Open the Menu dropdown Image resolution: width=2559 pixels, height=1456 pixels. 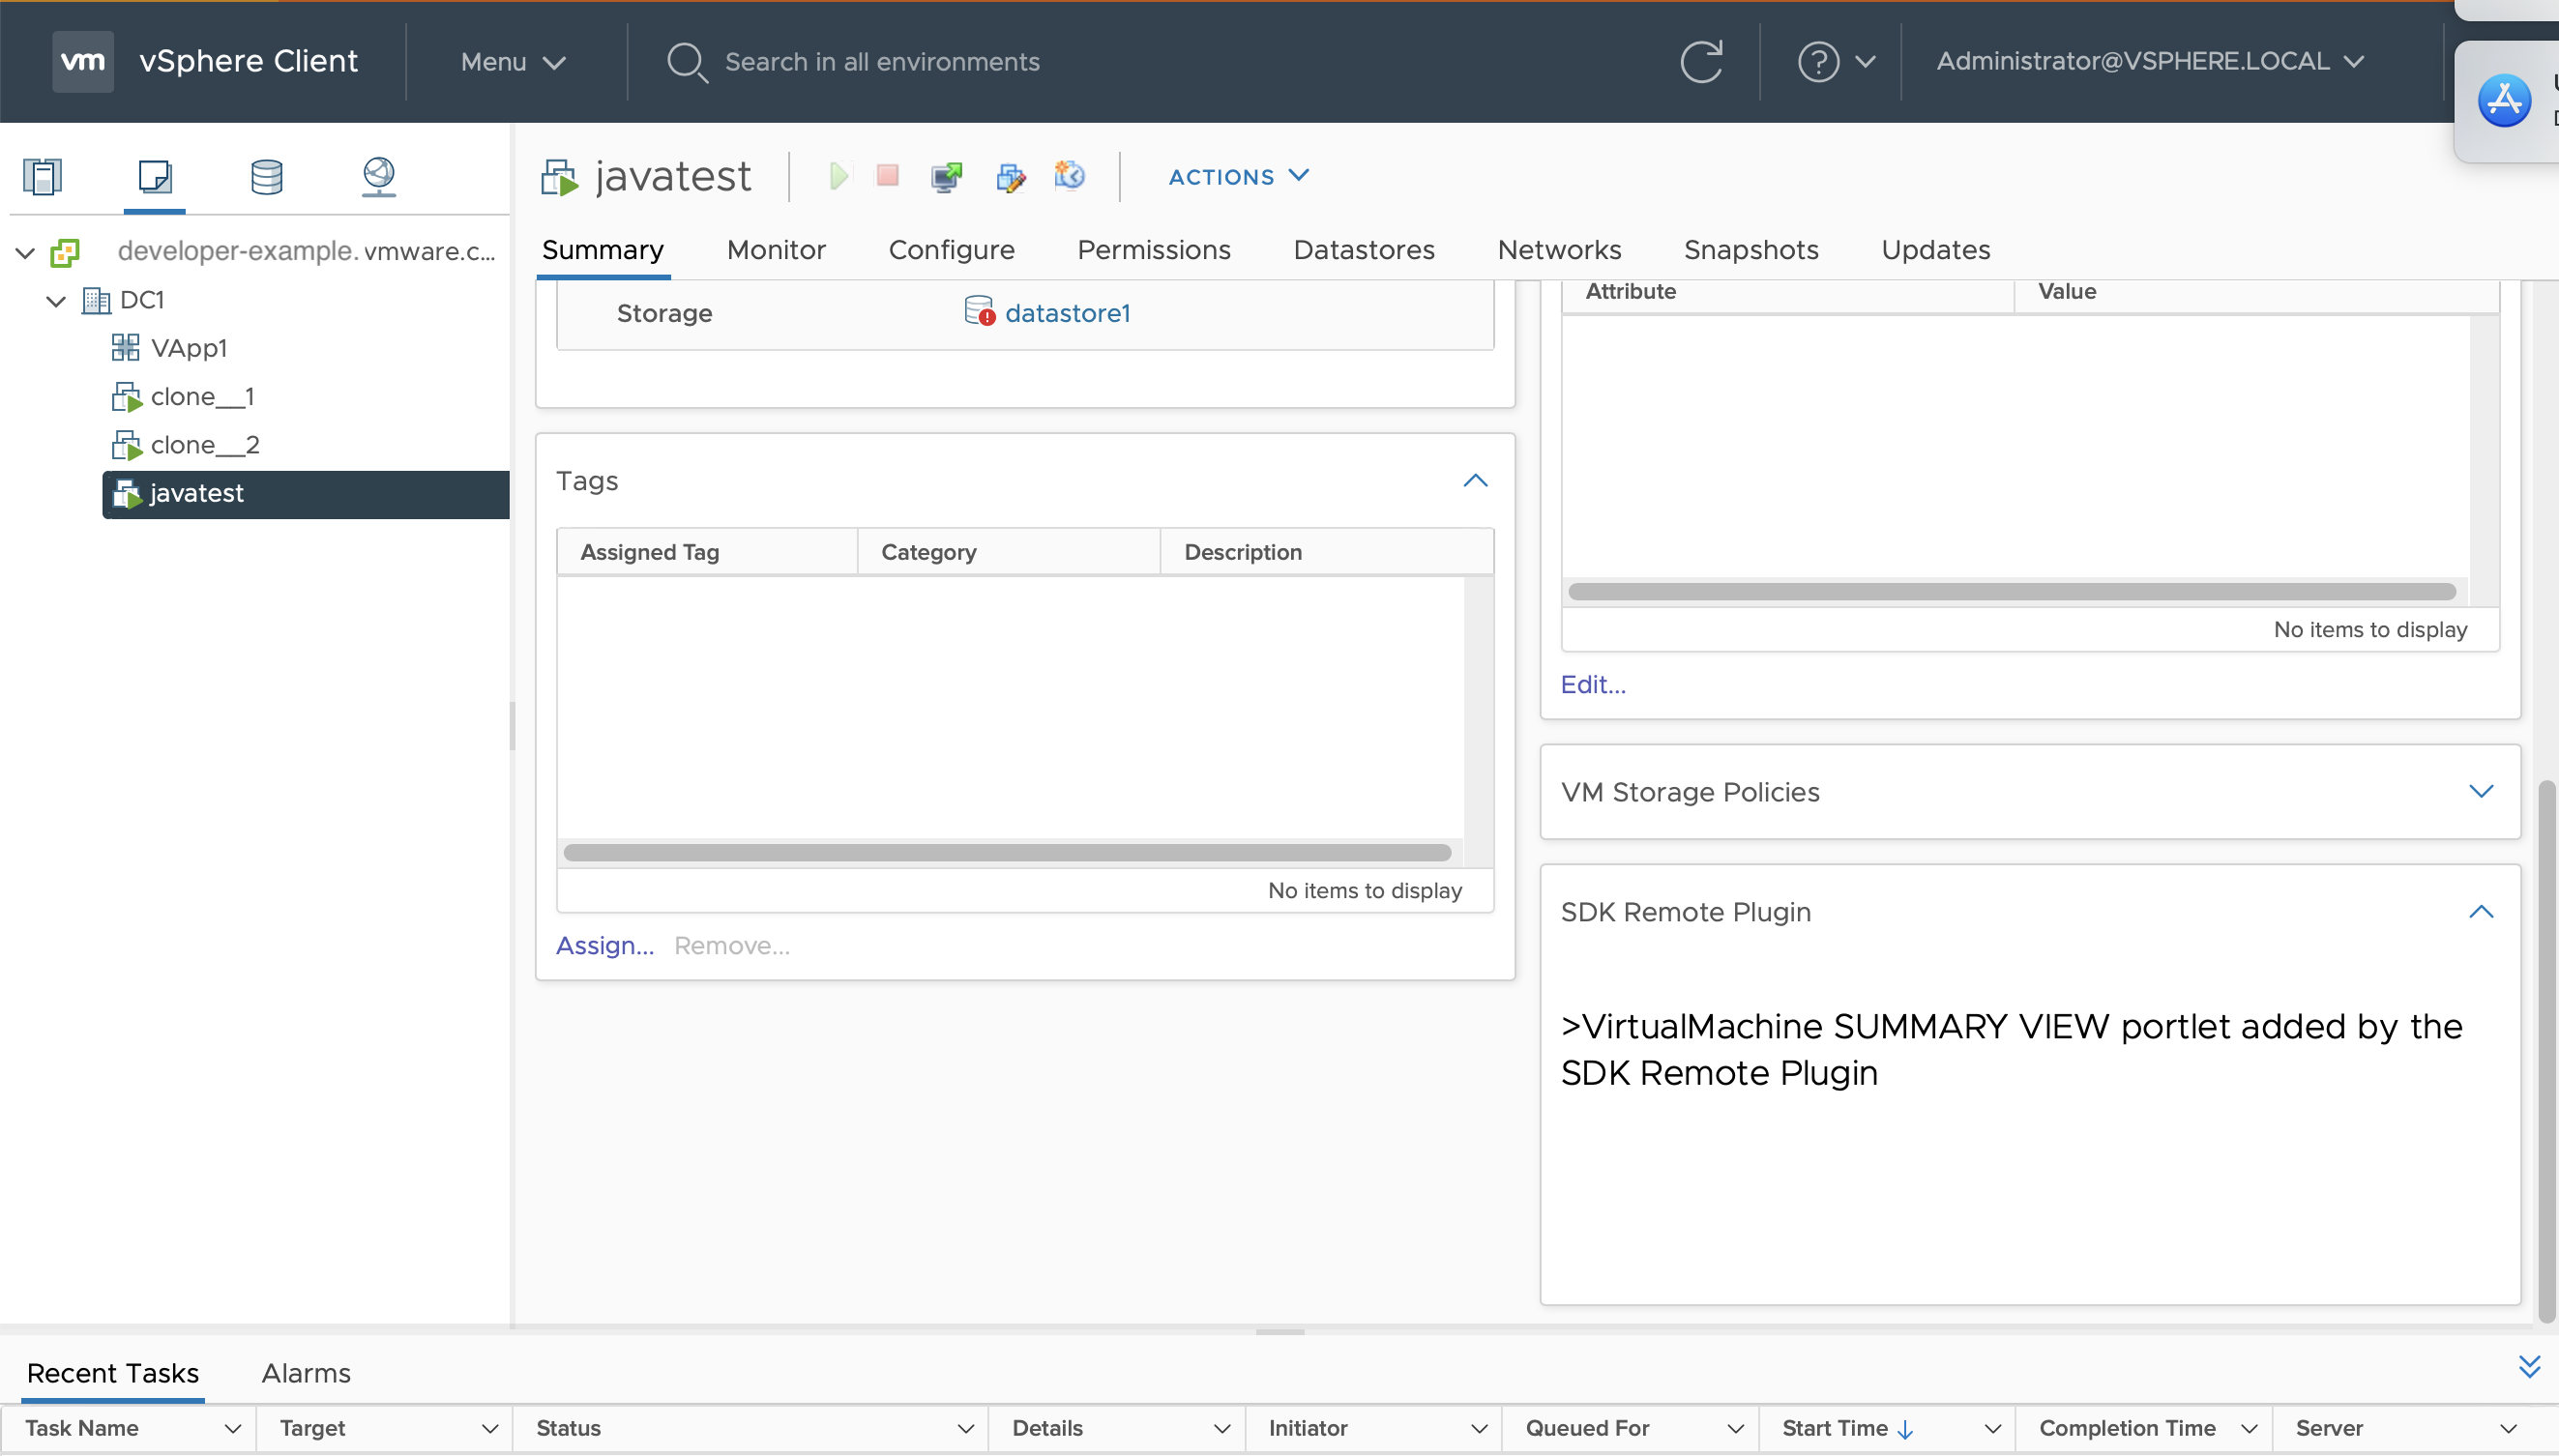513,62
